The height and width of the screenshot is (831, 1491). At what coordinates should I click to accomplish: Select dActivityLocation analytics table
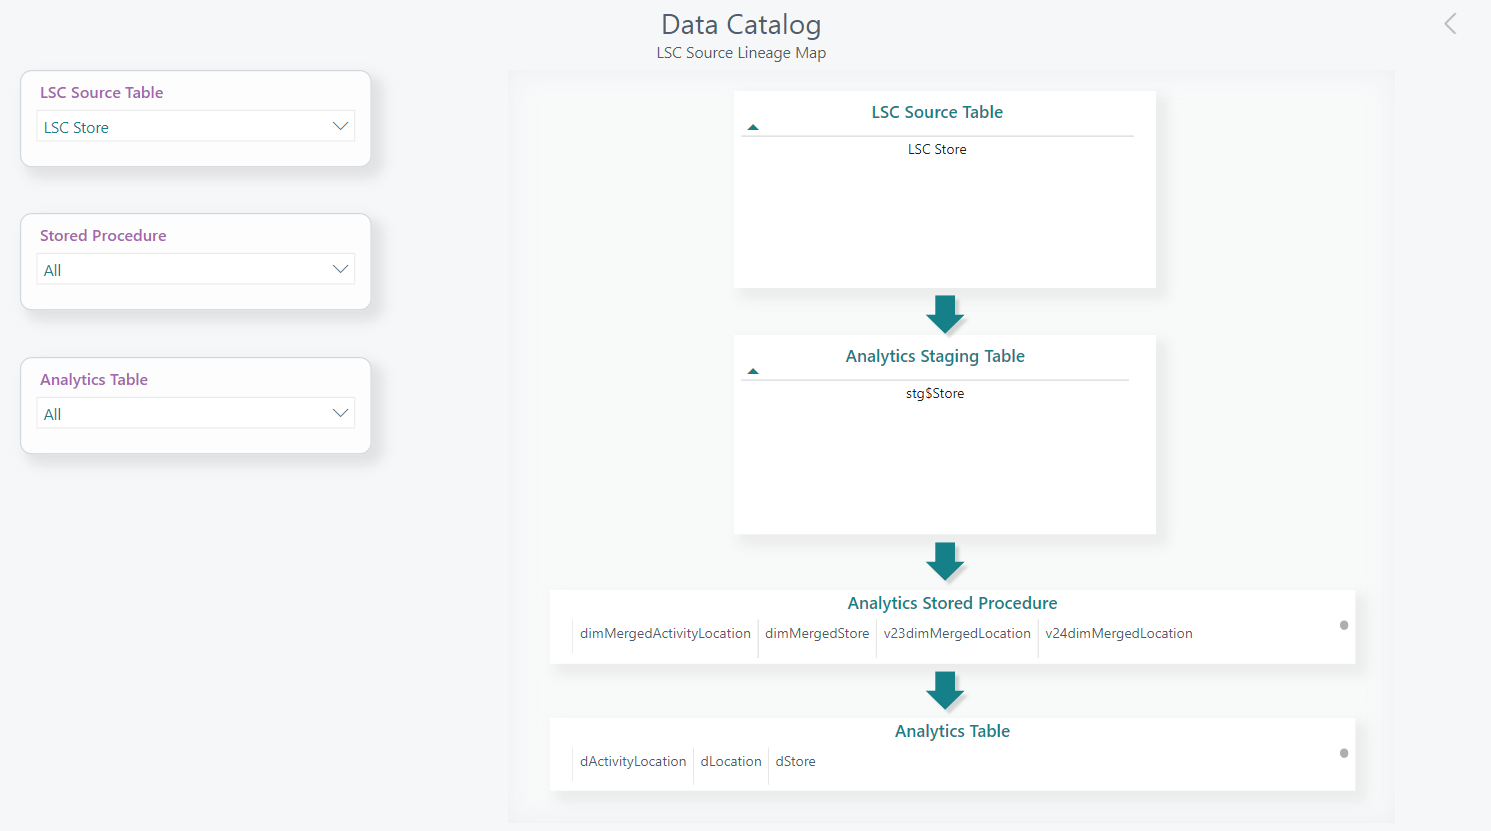click(x=633, y=762)
